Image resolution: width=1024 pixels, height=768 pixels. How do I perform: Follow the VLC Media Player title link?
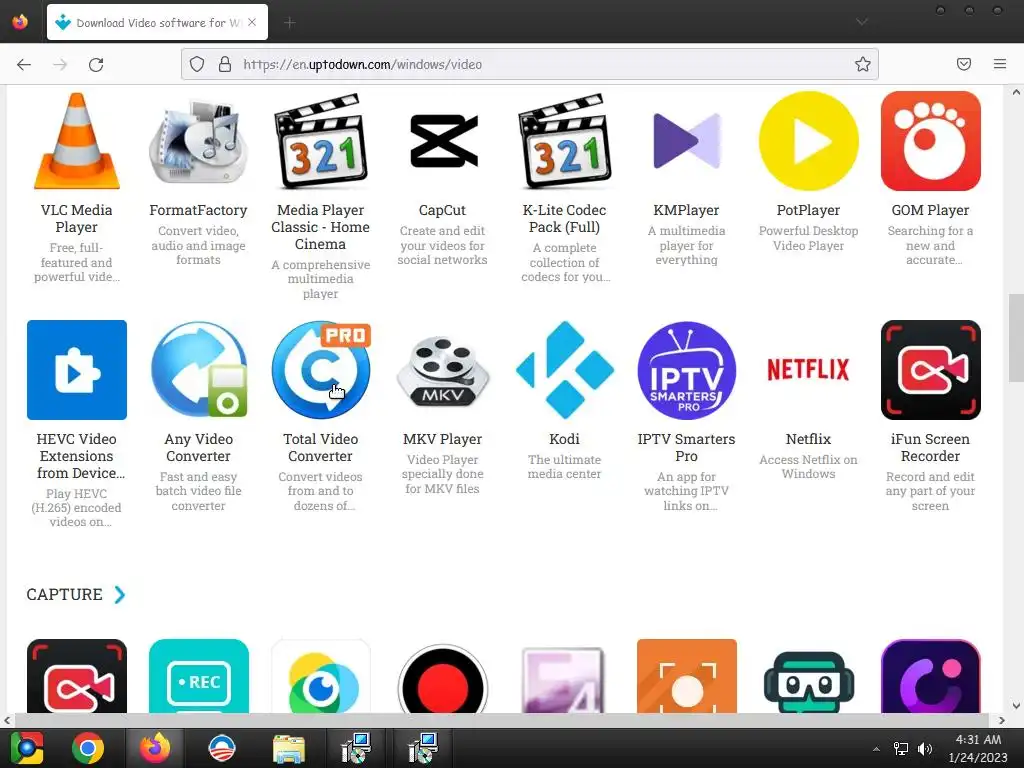tap(76, 219)
